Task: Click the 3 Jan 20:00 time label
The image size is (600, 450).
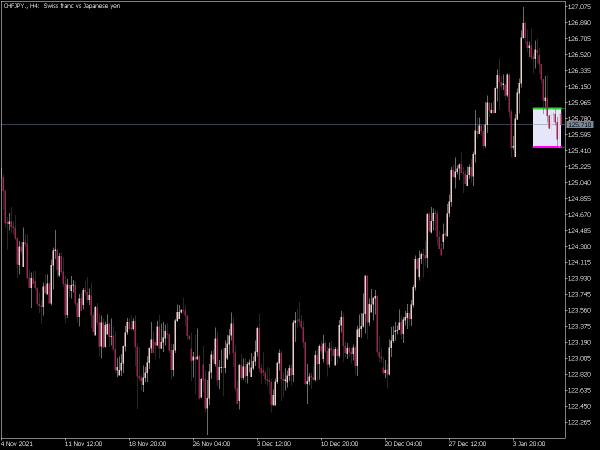Action: point(529,442)
